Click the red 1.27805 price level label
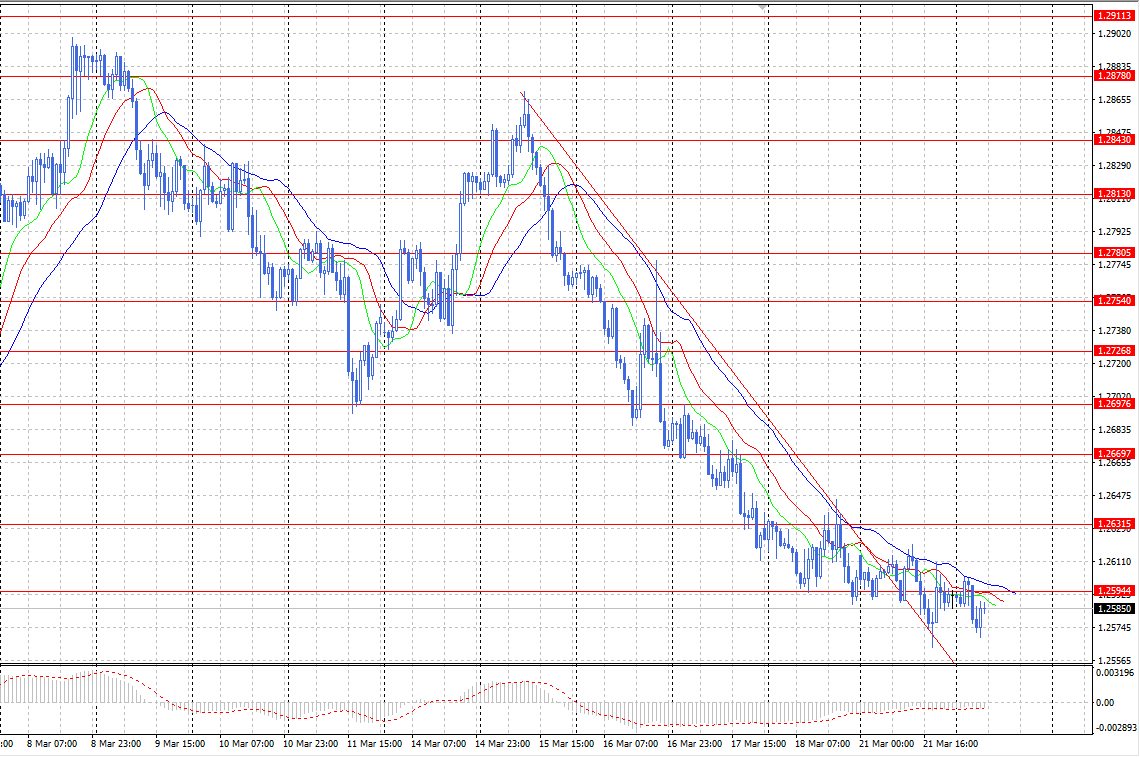1140x757 pixels. pos(1114,253)
